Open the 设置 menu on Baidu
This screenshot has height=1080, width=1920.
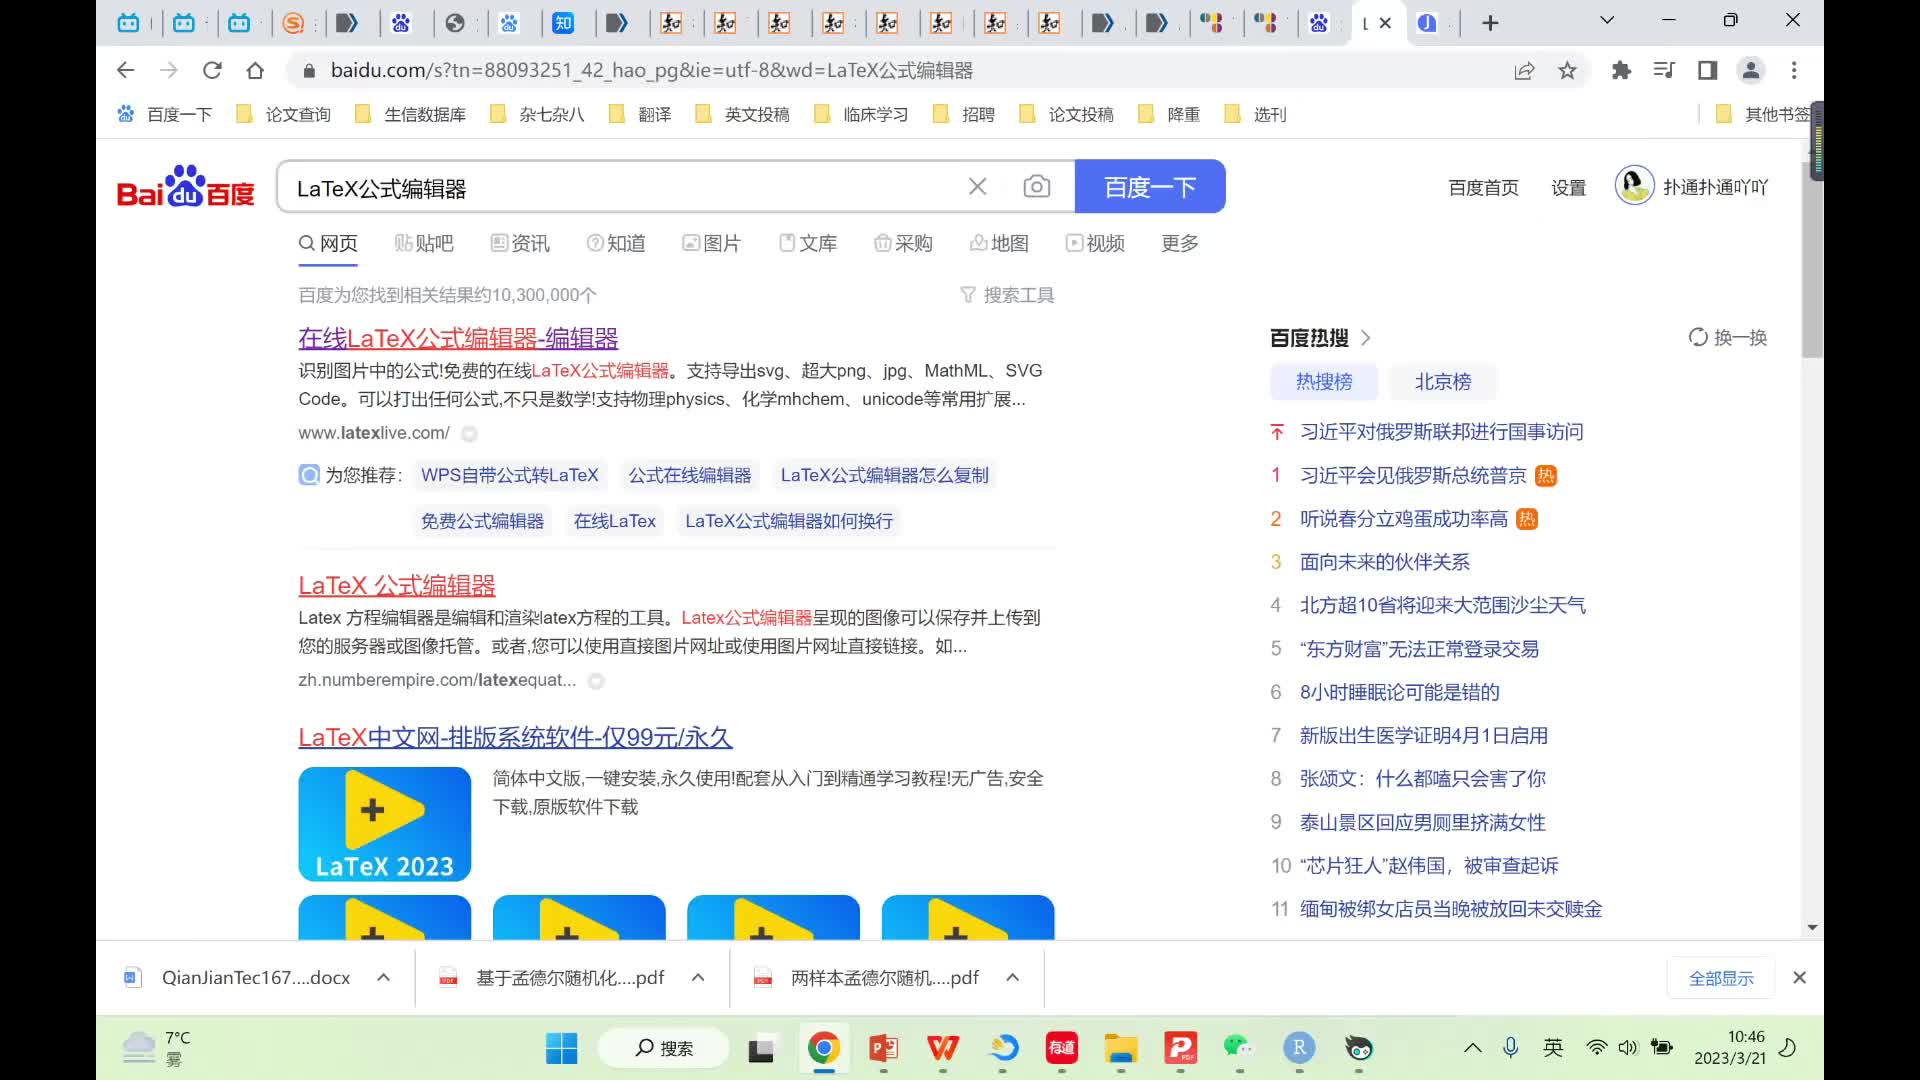pyautogui.click(x=1568, y=187)
